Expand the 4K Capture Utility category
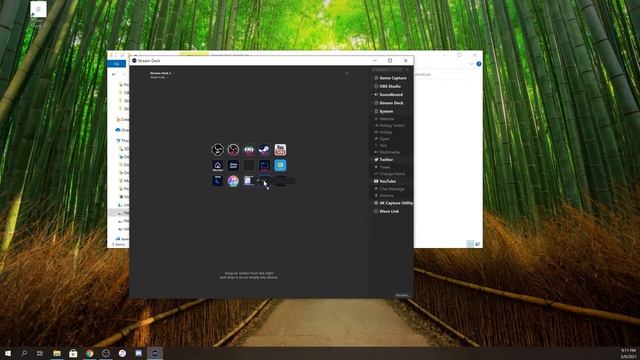 point(392,203)
